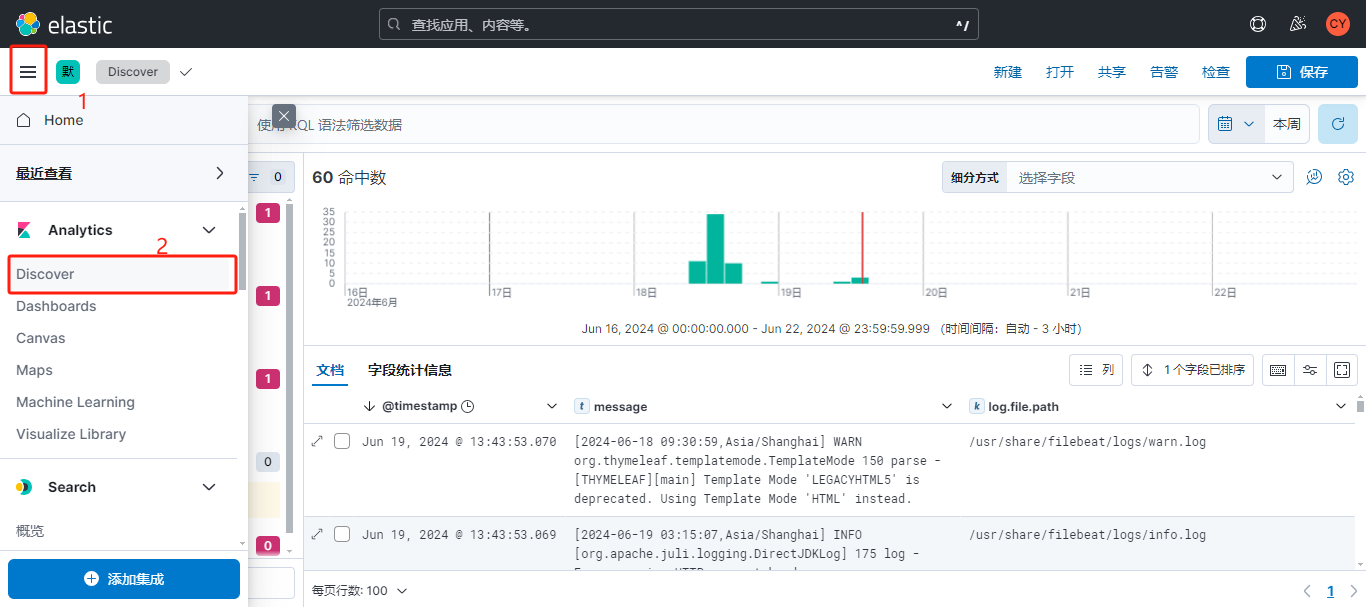
Task: Close the navigation flyout with X
Action: click(x=284, y=116)
